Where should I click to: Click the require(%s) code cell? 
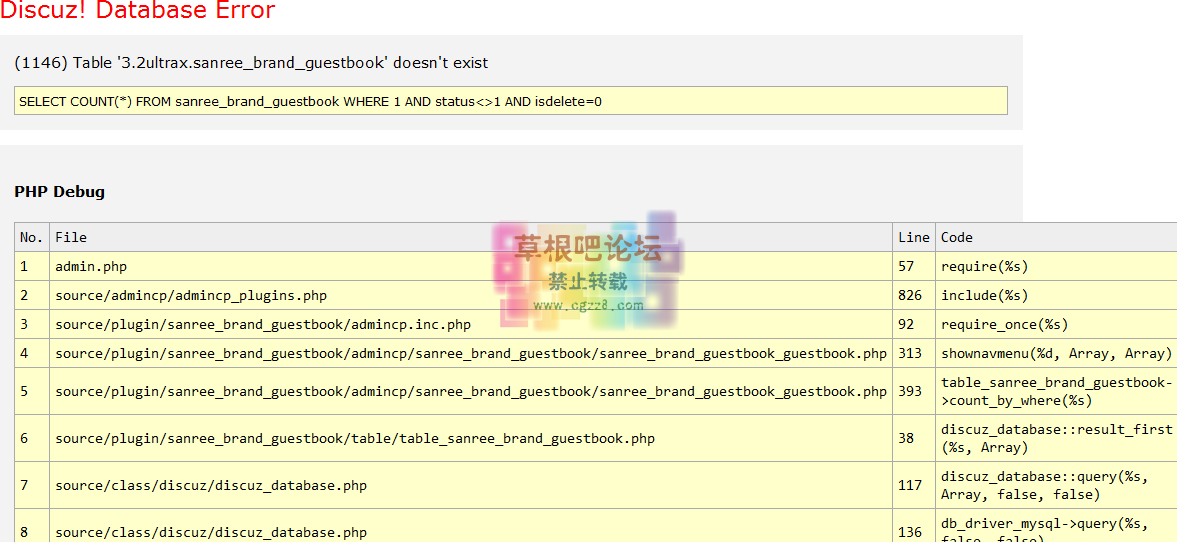(984, 267)
